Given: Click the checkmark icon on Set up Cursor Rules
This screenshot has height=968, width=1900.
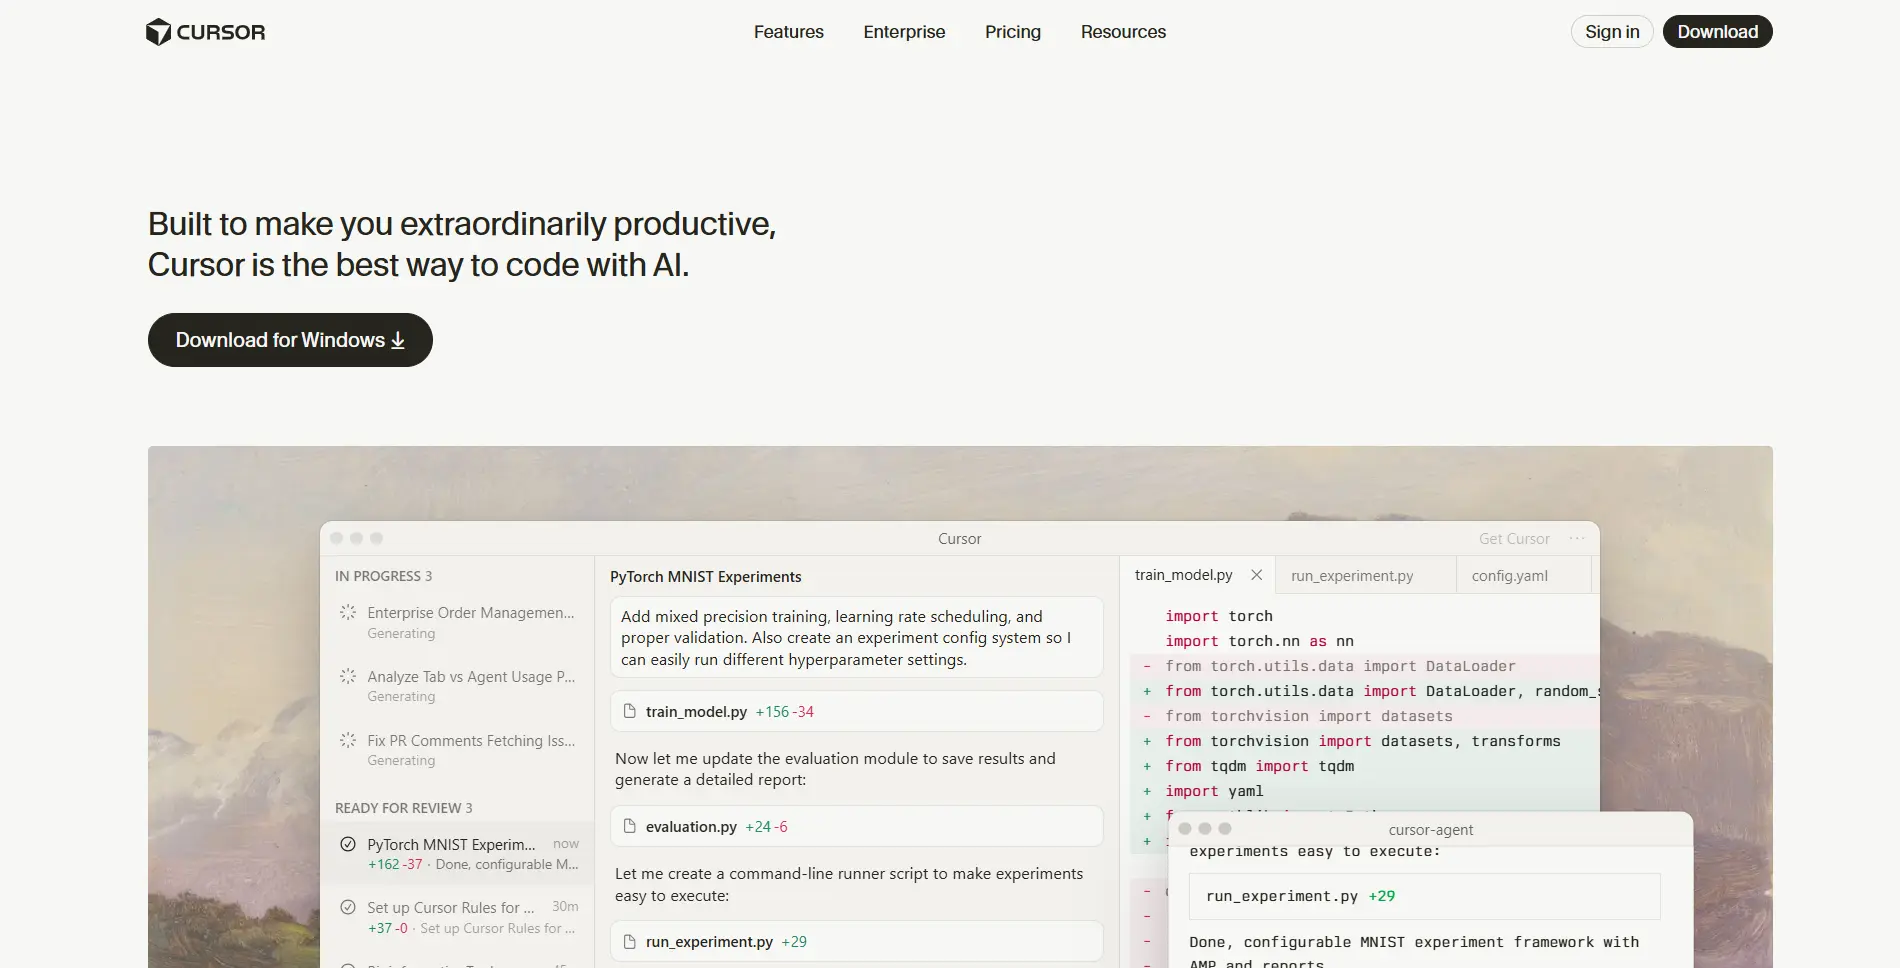Looking at the screenshot, I should tap(348, 907).
